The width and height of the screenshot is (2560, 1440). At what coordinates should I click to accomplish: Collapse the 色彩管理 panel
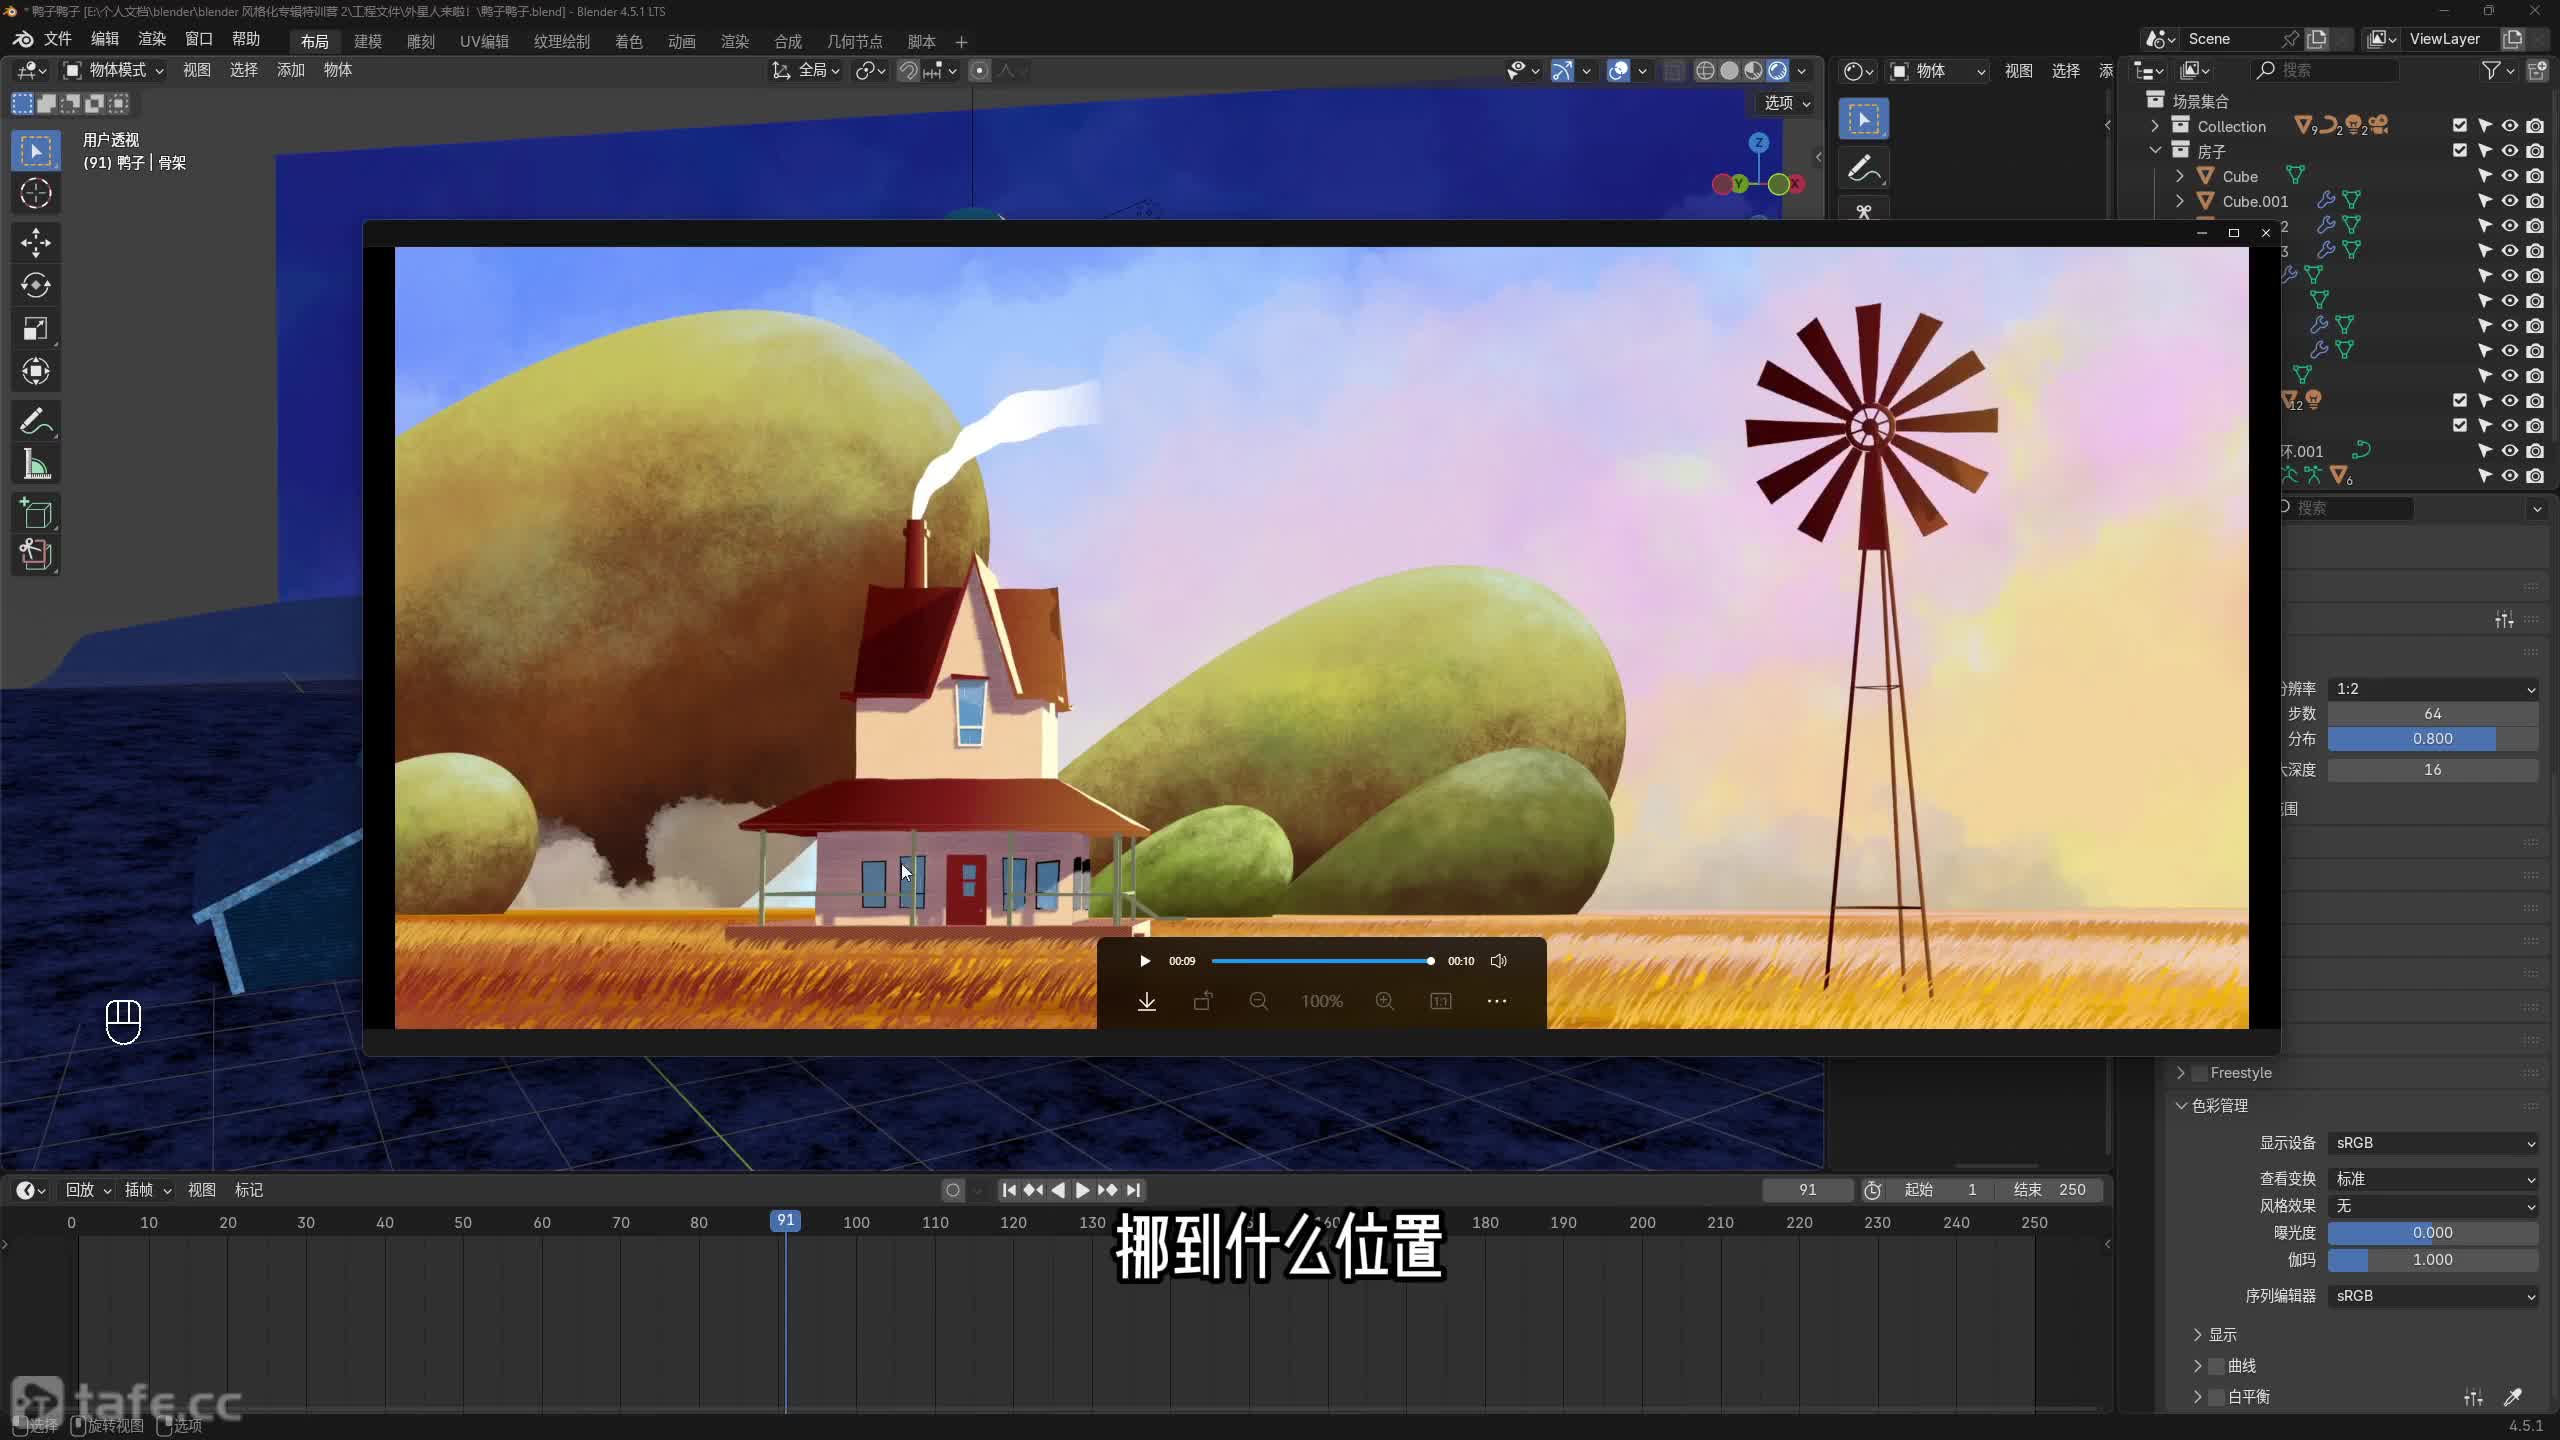tap(2181, 1106)
